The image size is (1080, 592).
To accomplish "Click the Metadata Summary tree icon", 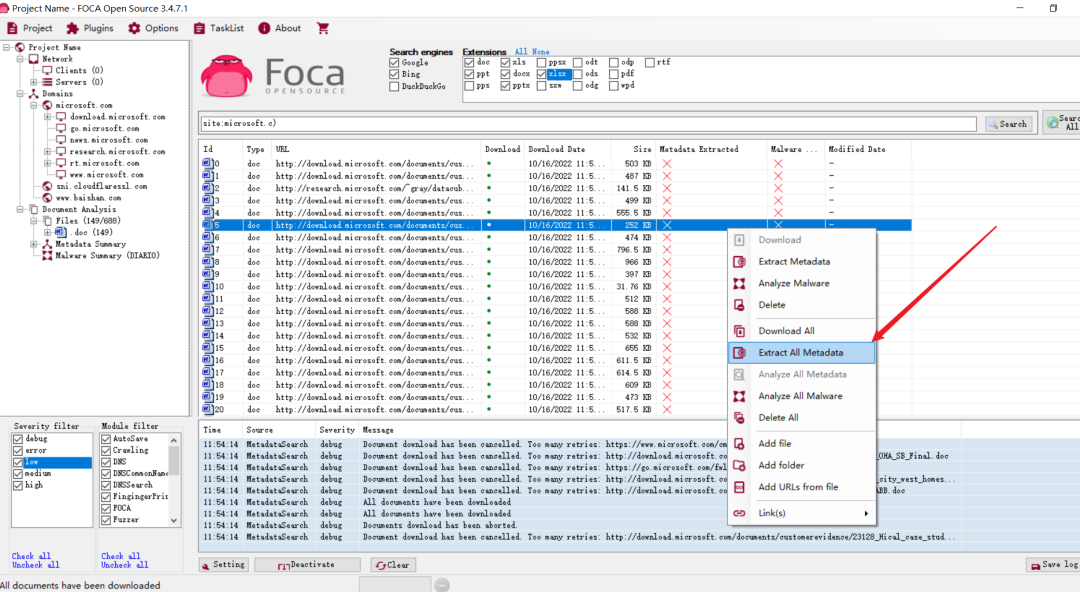I will point(47,244).
